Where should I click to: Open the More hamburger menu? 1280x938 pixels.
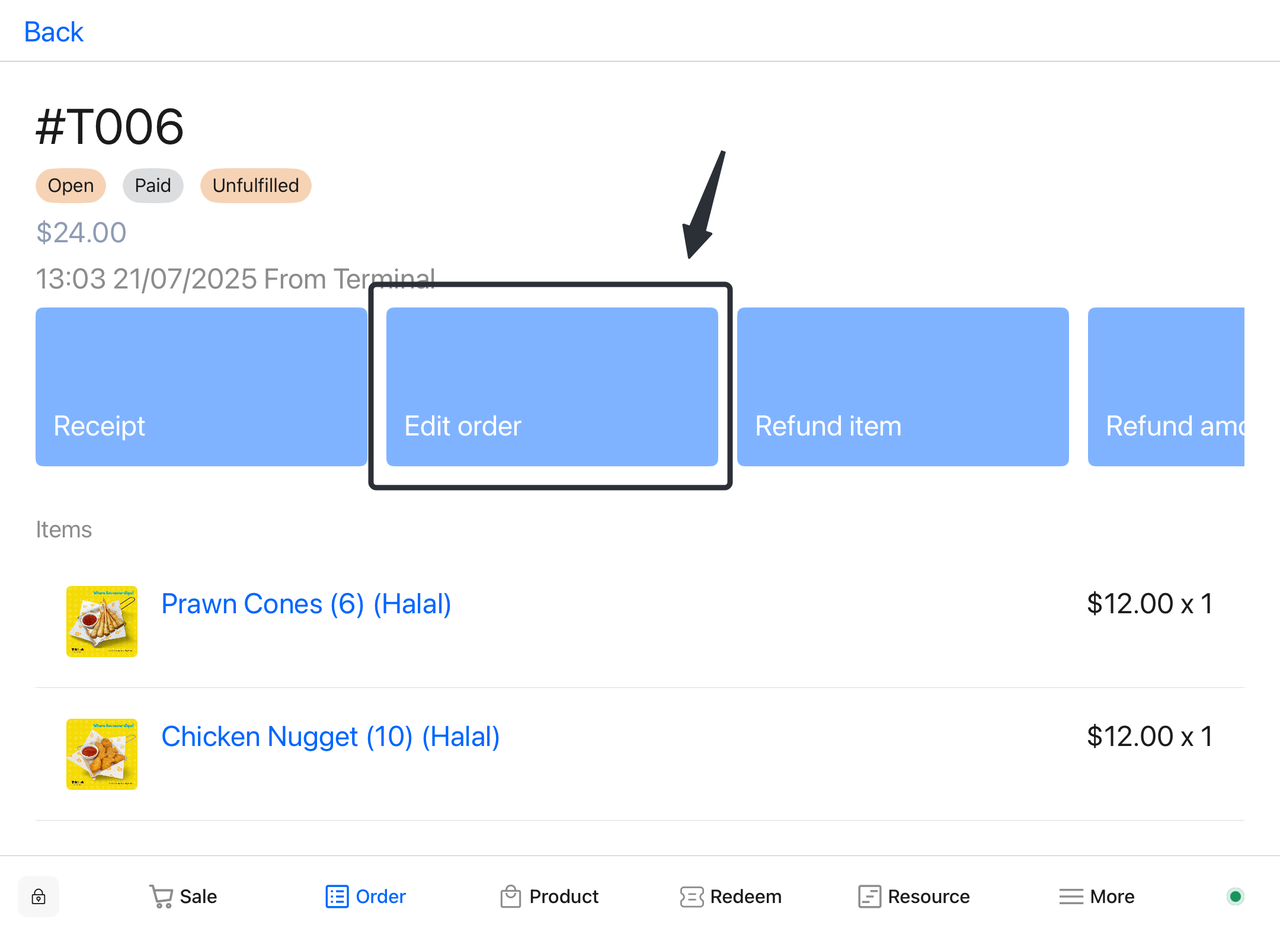point(1071,896)
